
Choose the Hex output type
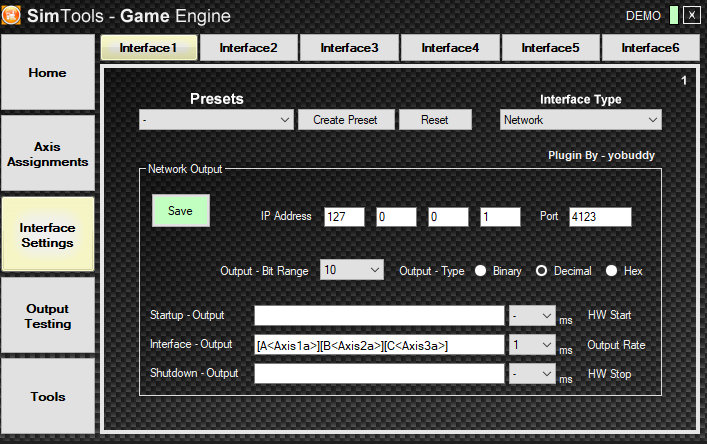pyautogui.click(x=611, y=271)
